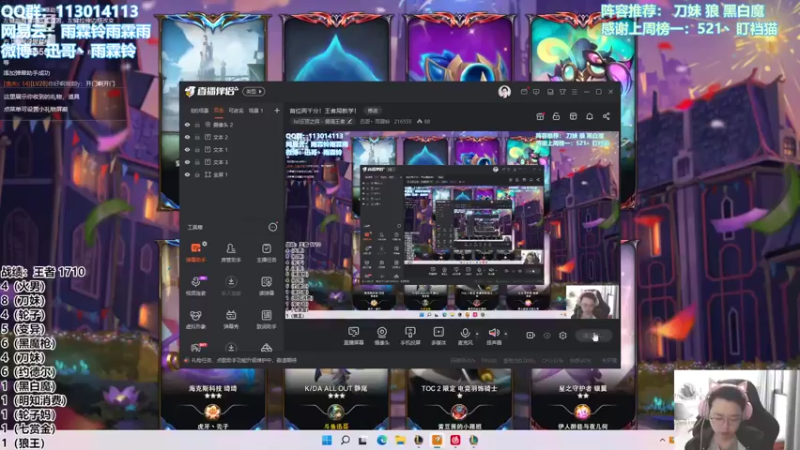Hide the 摄像头 2 source via eye icon
This screenshot has height=450, width=800.
point(187,124)
